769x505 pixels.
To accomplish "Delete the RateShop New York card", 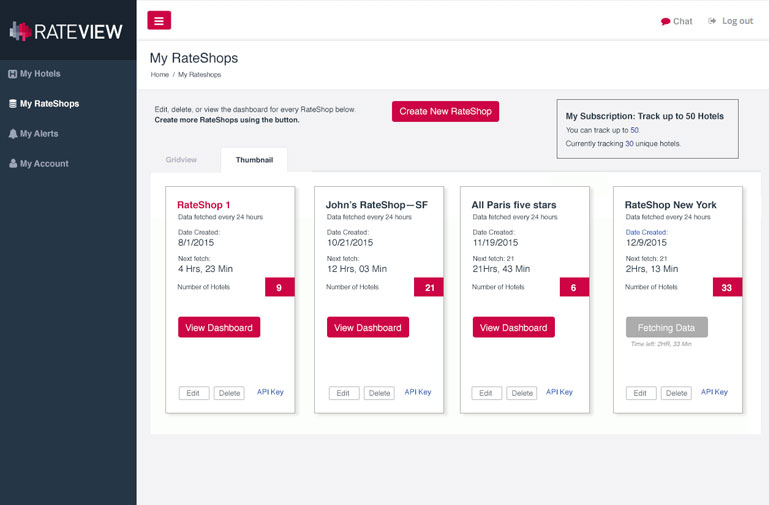I will tap(676, 393).
